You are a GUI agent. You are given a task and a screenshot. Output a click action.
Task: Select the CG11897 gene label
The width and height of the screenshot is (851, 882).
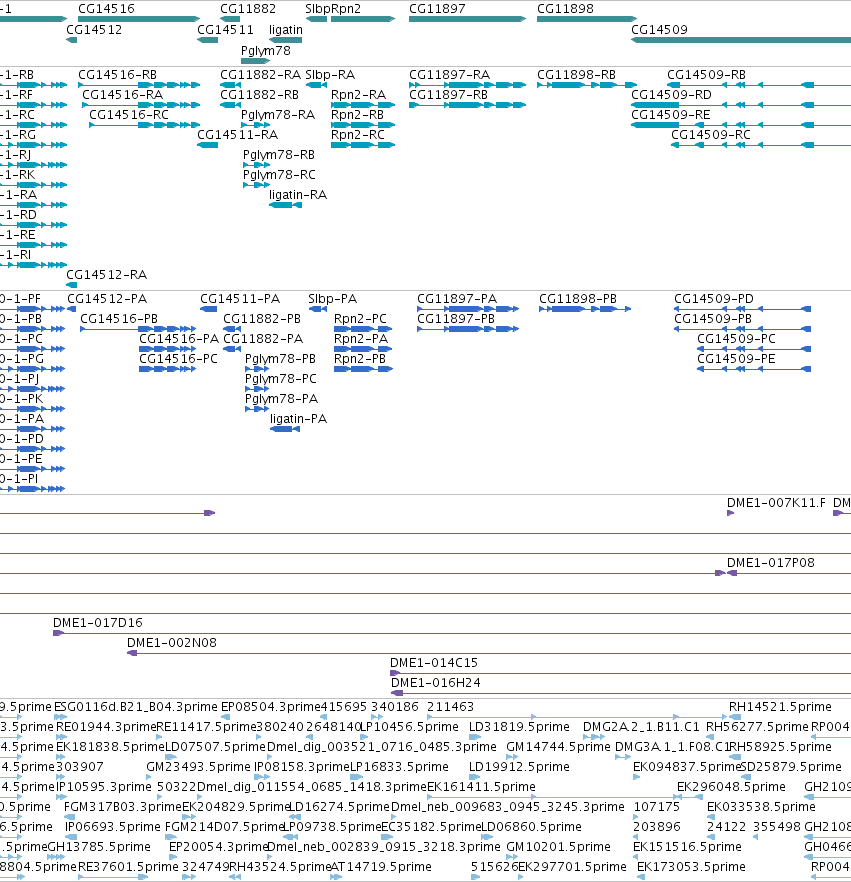(x=437, y=9)
